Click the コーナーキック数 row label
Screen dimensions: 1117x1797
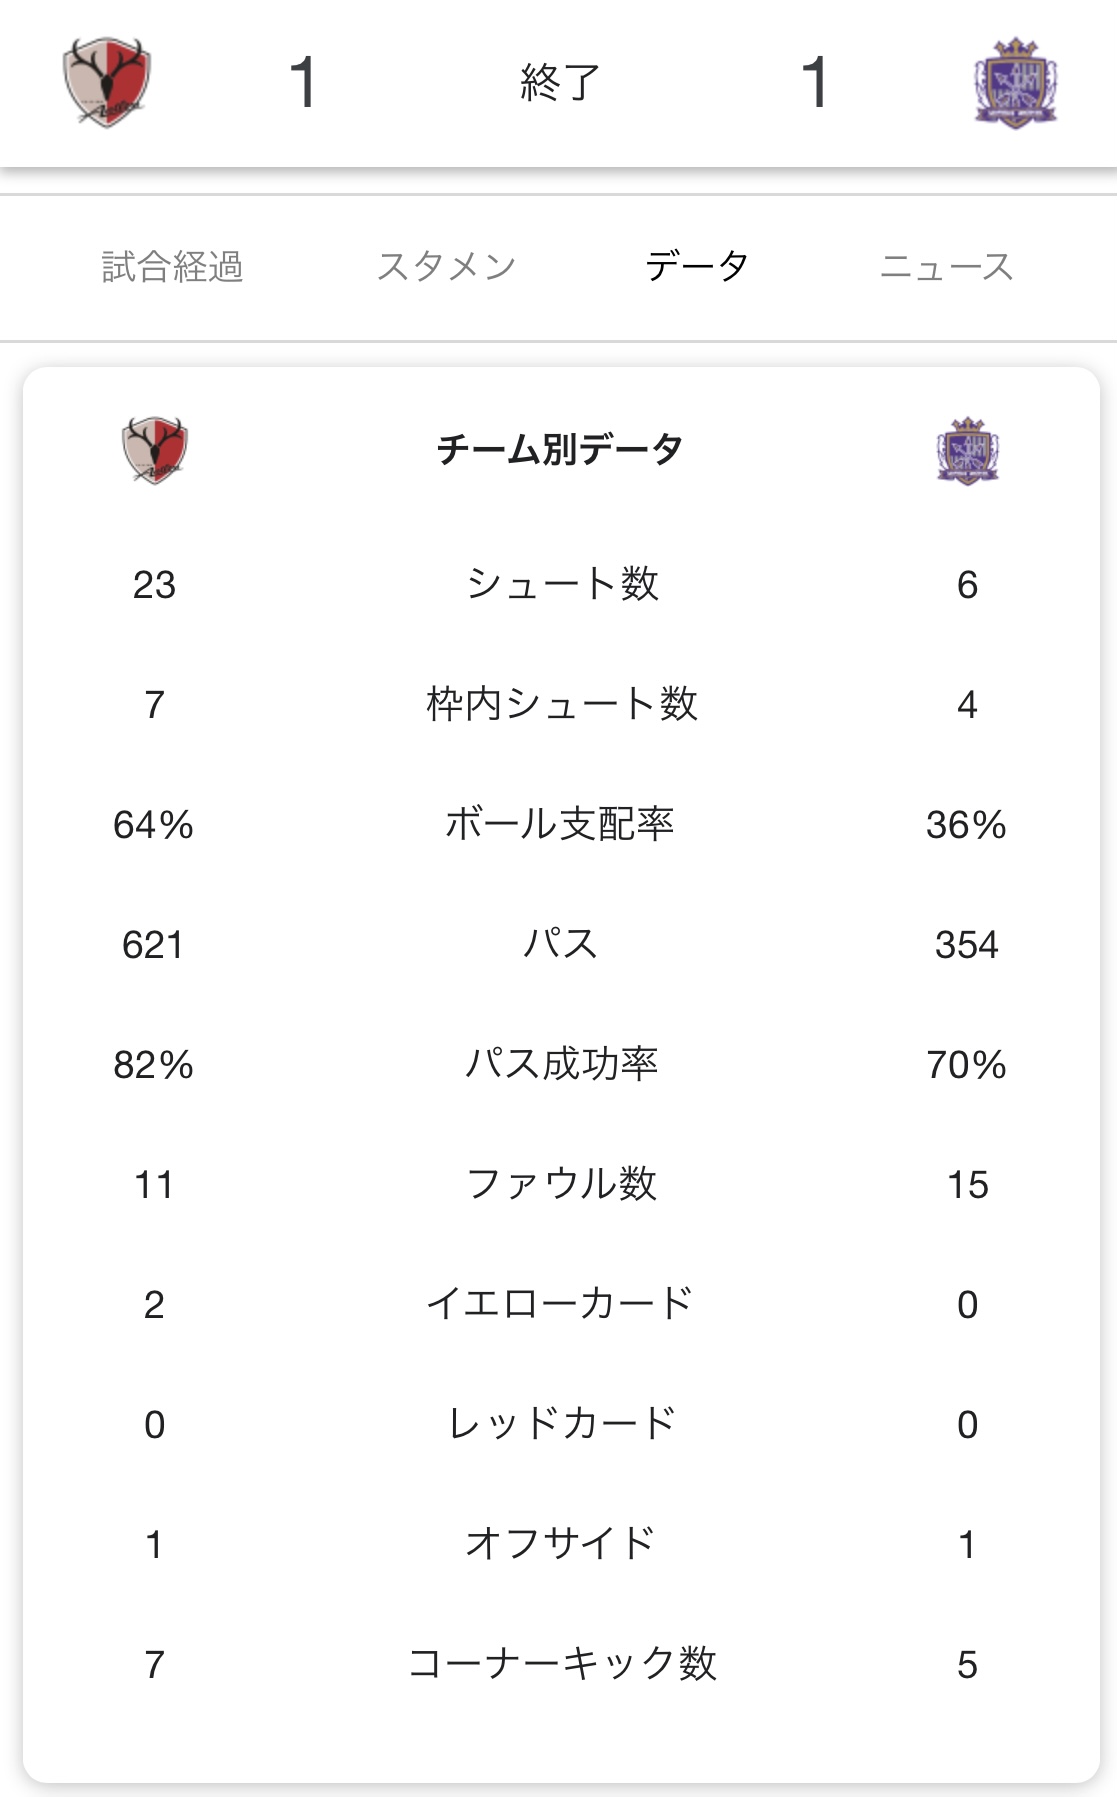[x=562, y=1664]
